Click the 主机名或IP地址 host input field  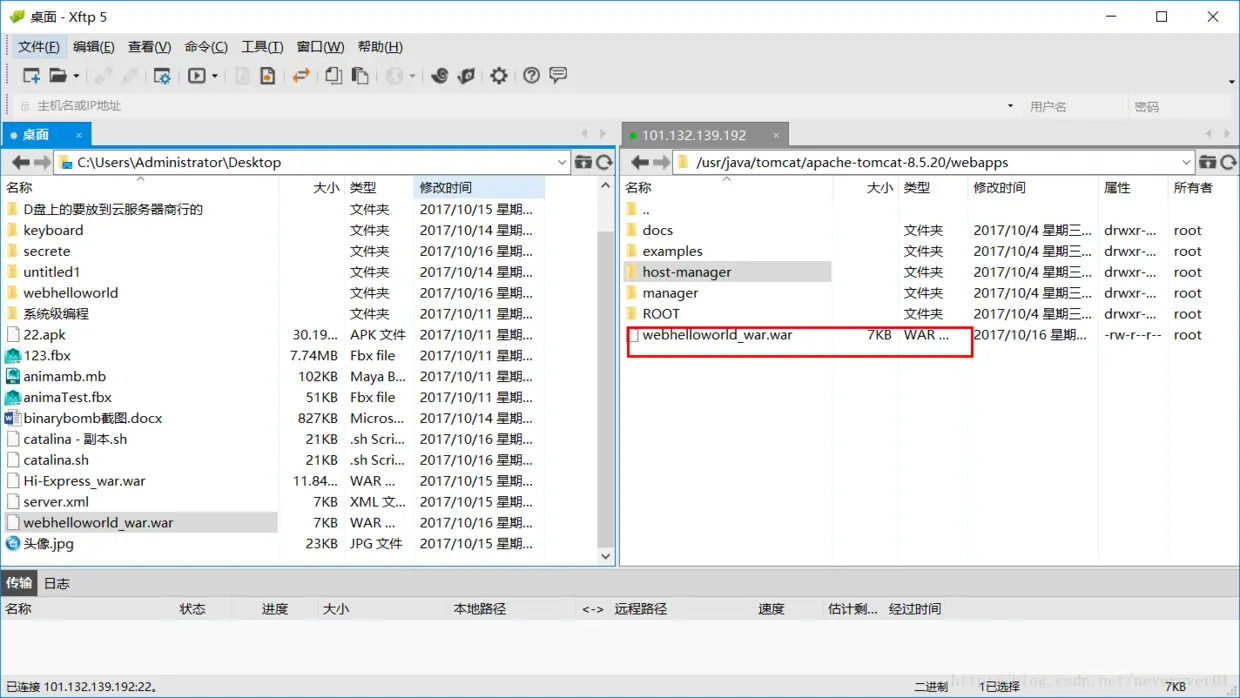[510, 106]
